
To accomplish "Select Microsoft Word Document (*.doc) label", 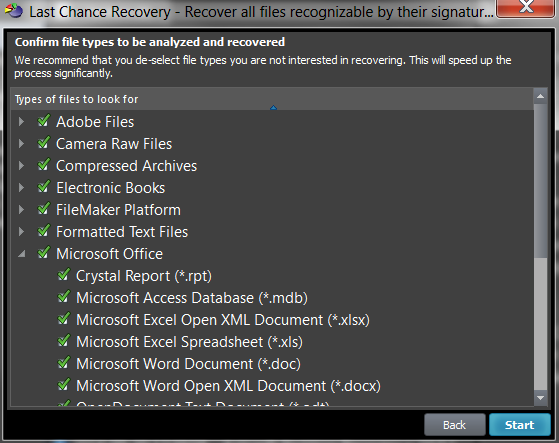I will [188, 364].
